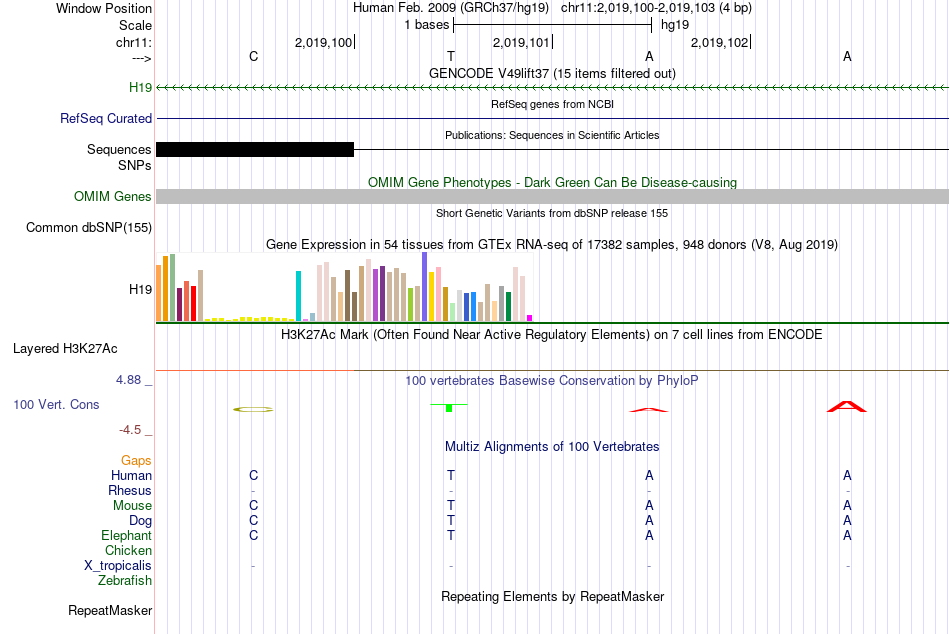Click the T base in the reference row
Image resolution: width=950 pixels, height=634 pixels.
click(451, 56)
